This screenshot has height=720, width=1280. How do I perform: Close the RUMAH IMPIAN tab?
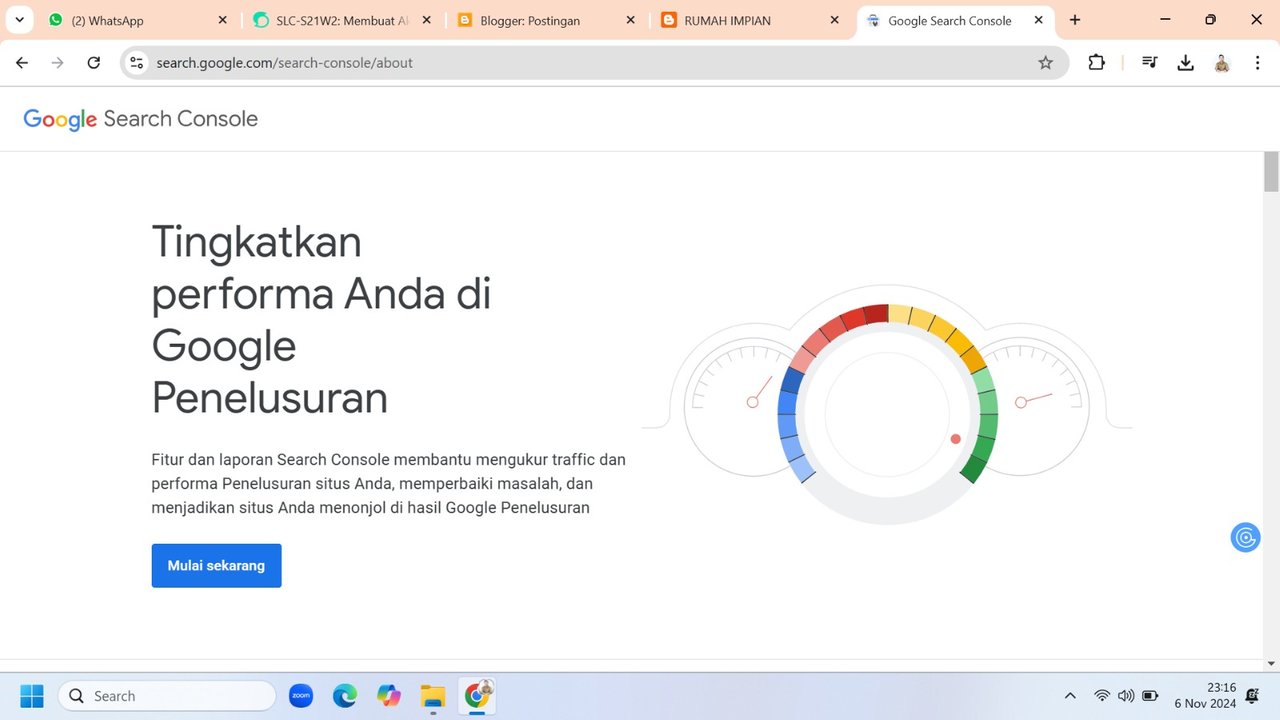tap(835, 20)
